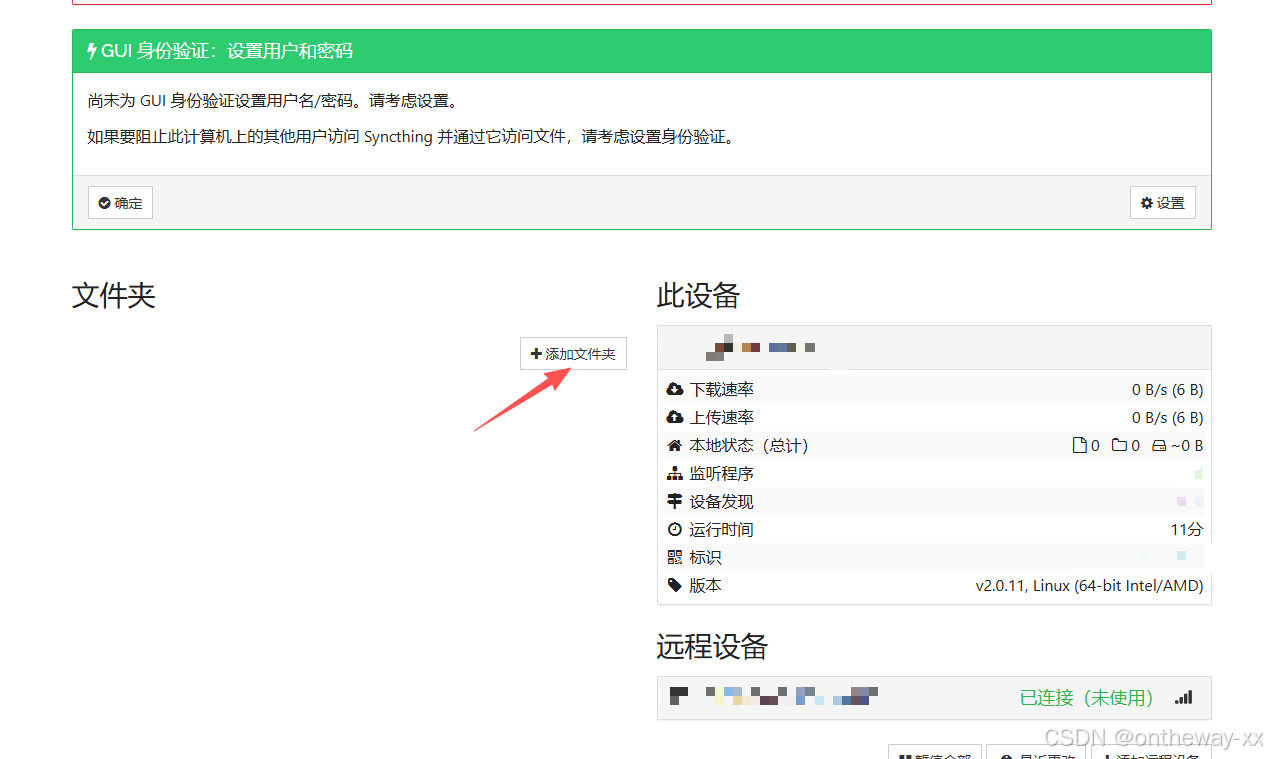
Task: Click the signpost icon beside 设备发现
Action: coord(675,501)
